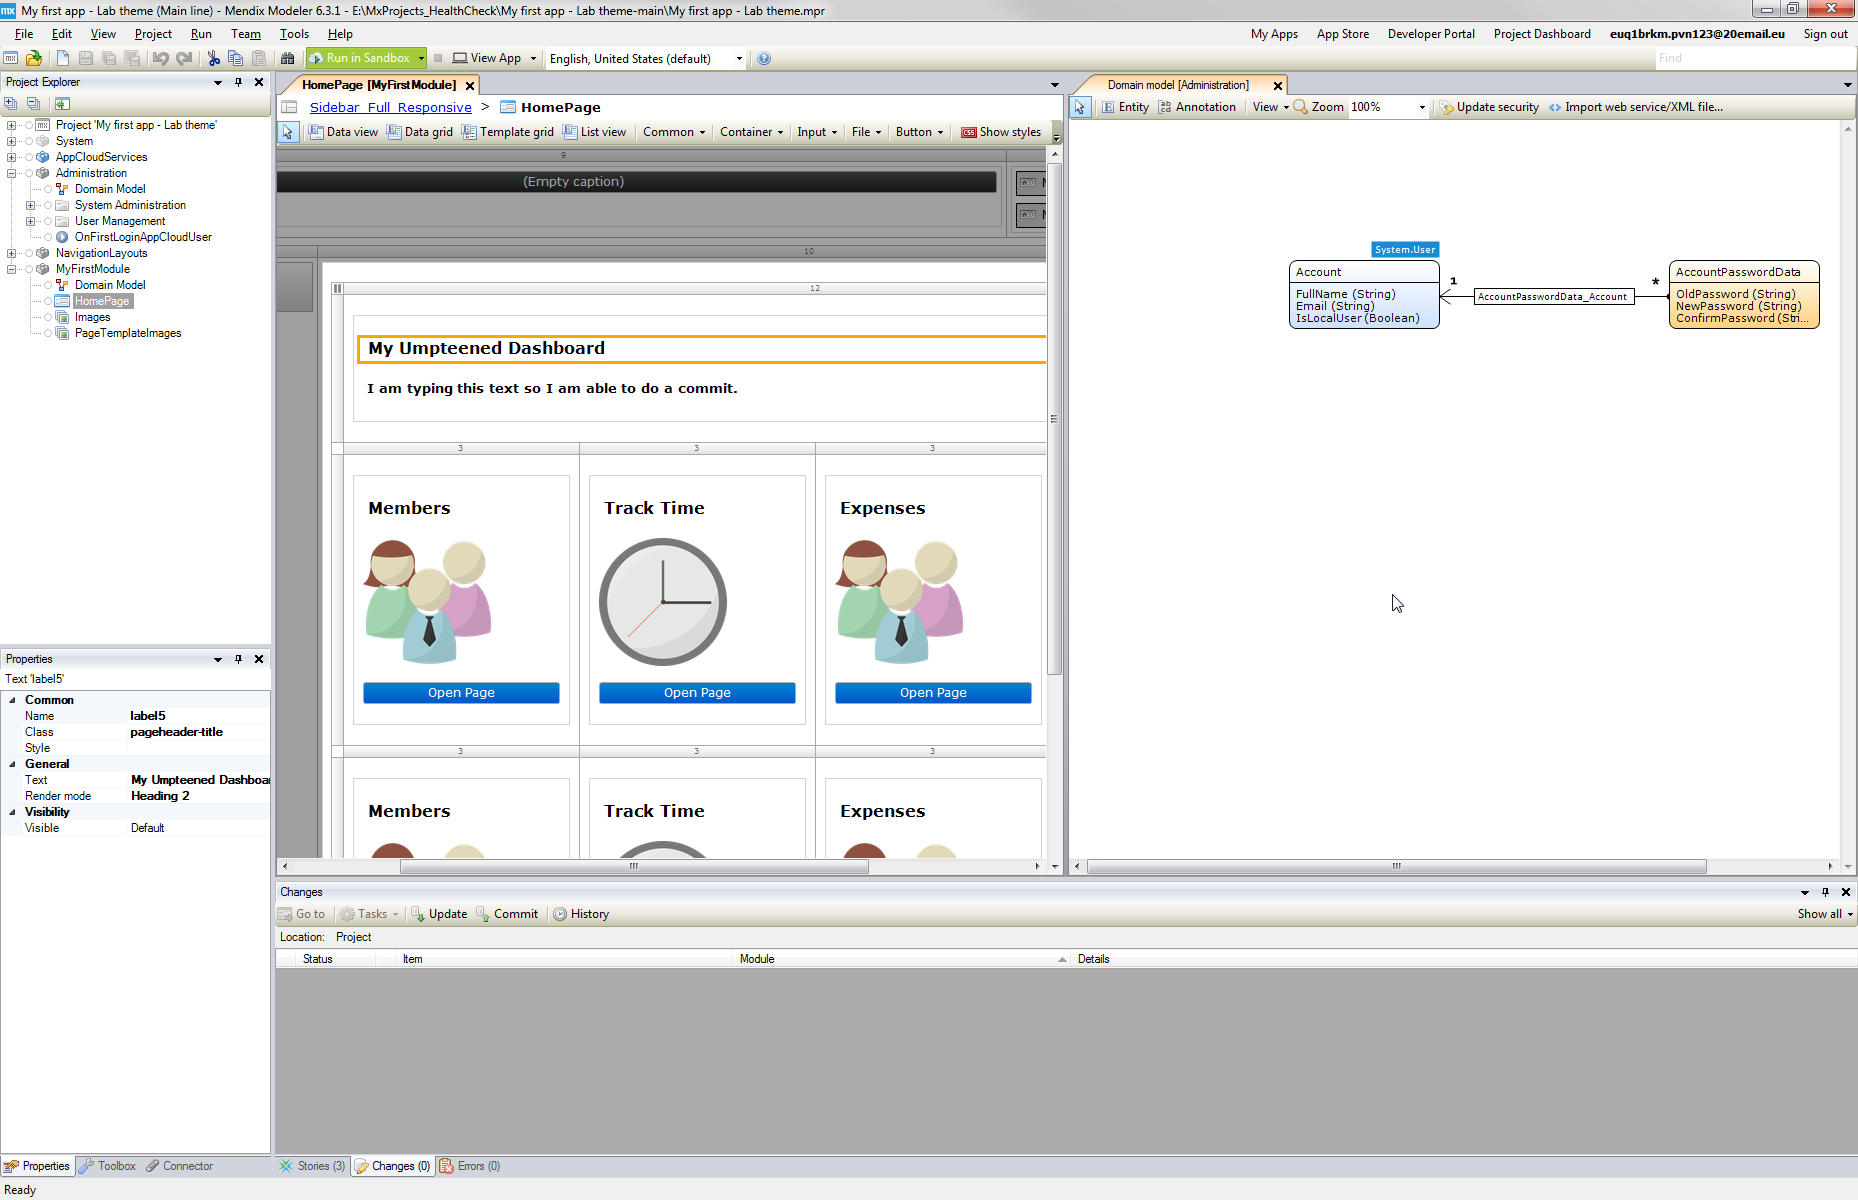Click status circle next to AppCloudServices module
Viewport: 1858px width, 1200px height.
pos(29,157)
